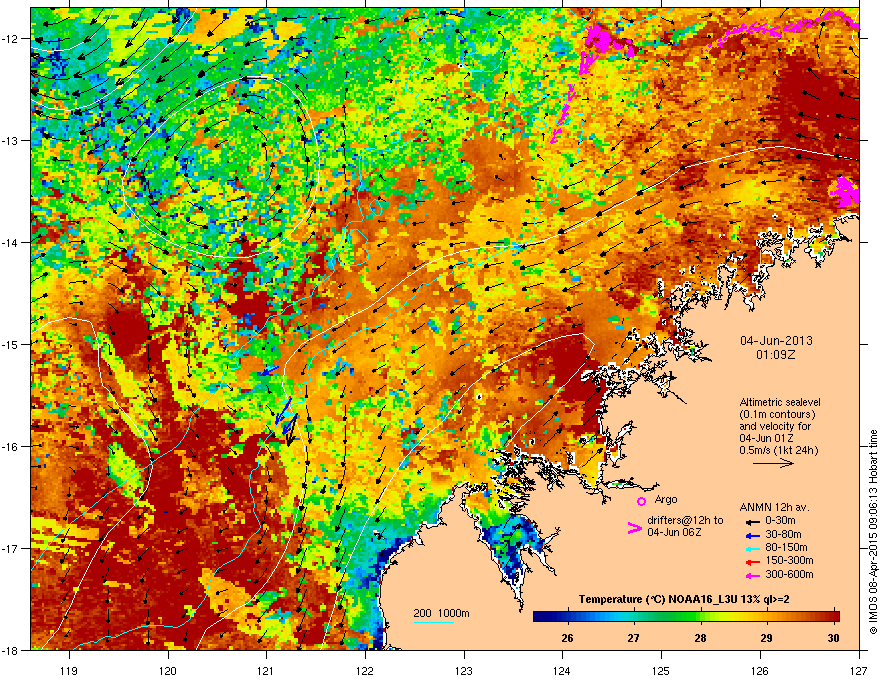Click the longitude axis label 125
Screen dimensions: 880x680
point(661,670)
